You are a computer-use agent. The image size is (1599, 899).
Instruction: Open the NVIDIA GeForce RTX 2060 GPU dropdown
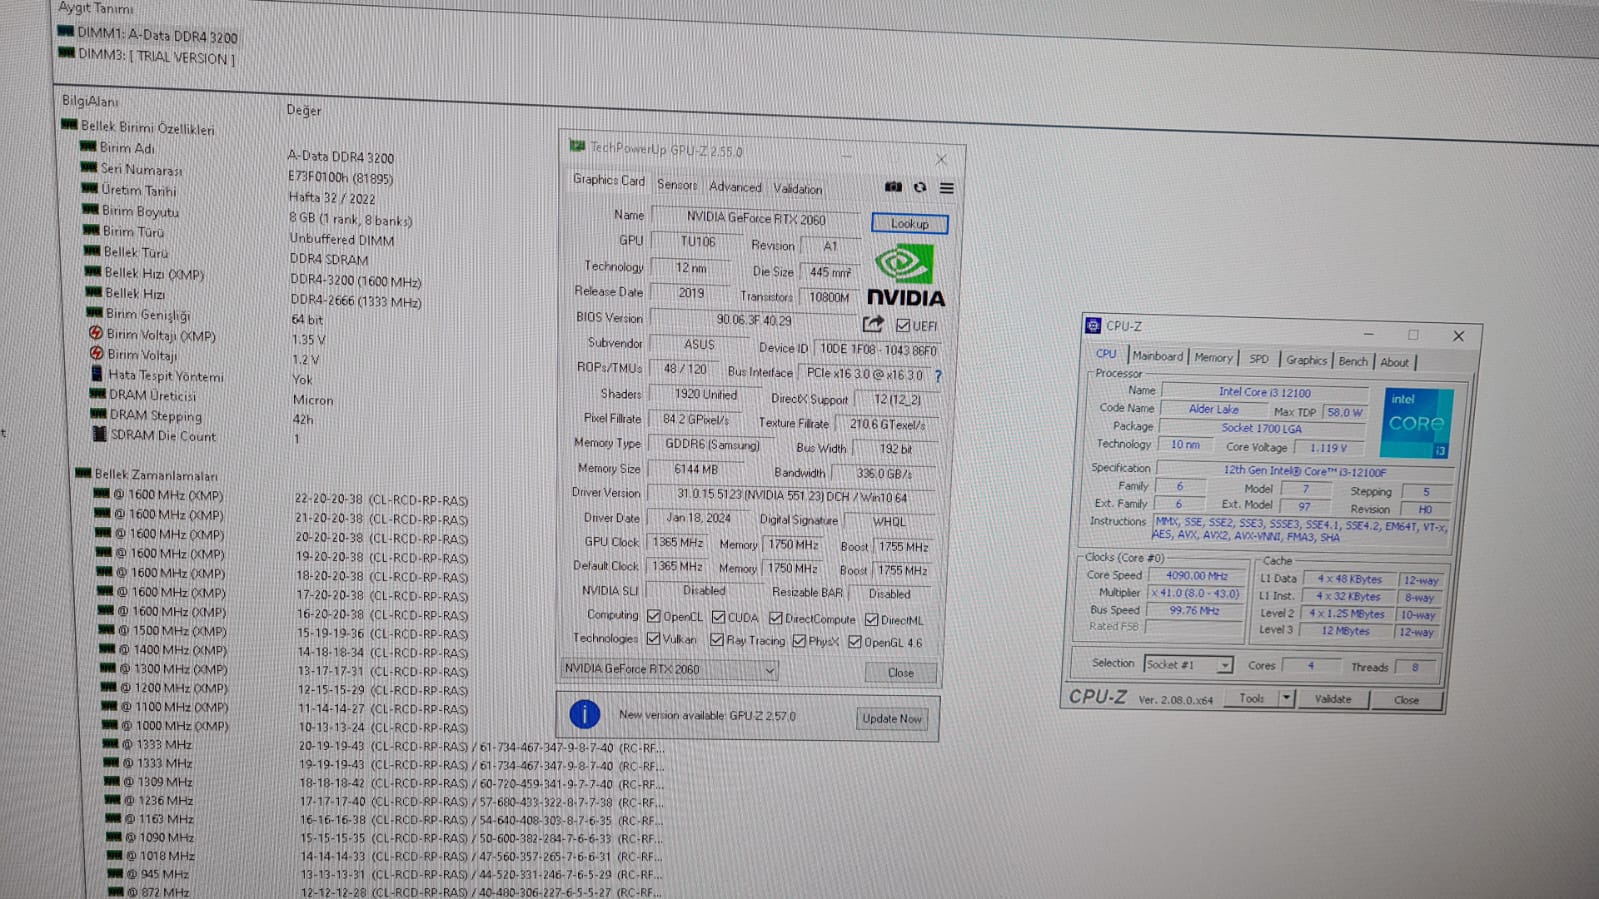tap(669, 669)
